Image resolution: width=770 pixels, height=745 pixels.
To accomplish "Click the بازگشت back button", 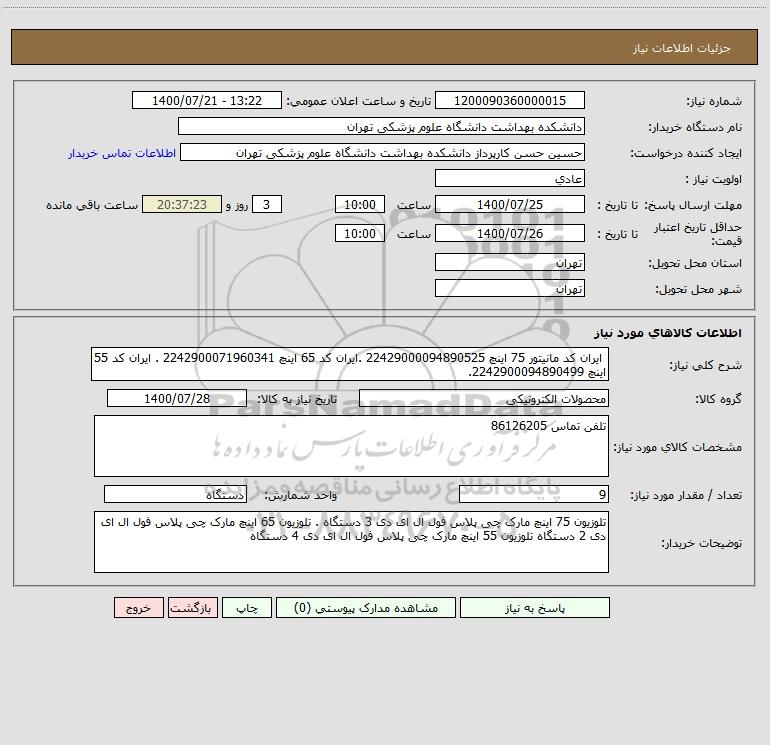I will tap(192, 607).
